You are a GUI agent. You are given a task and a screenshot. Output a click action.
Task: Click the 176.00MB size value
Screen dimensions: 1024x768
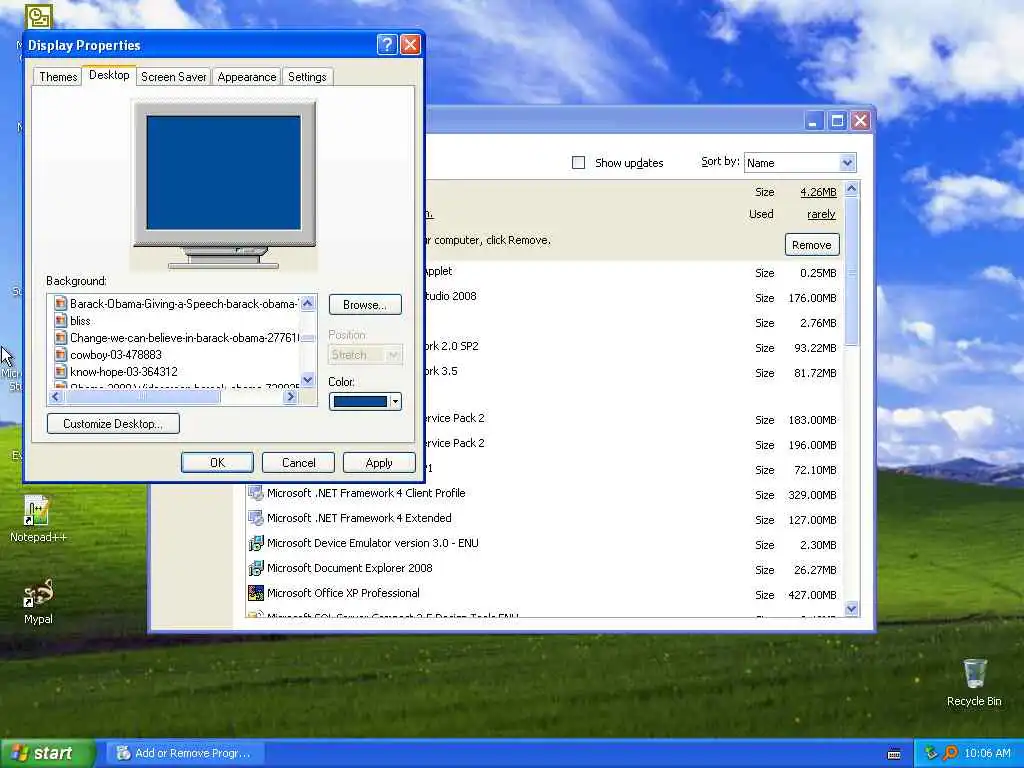tap(812, 298)
